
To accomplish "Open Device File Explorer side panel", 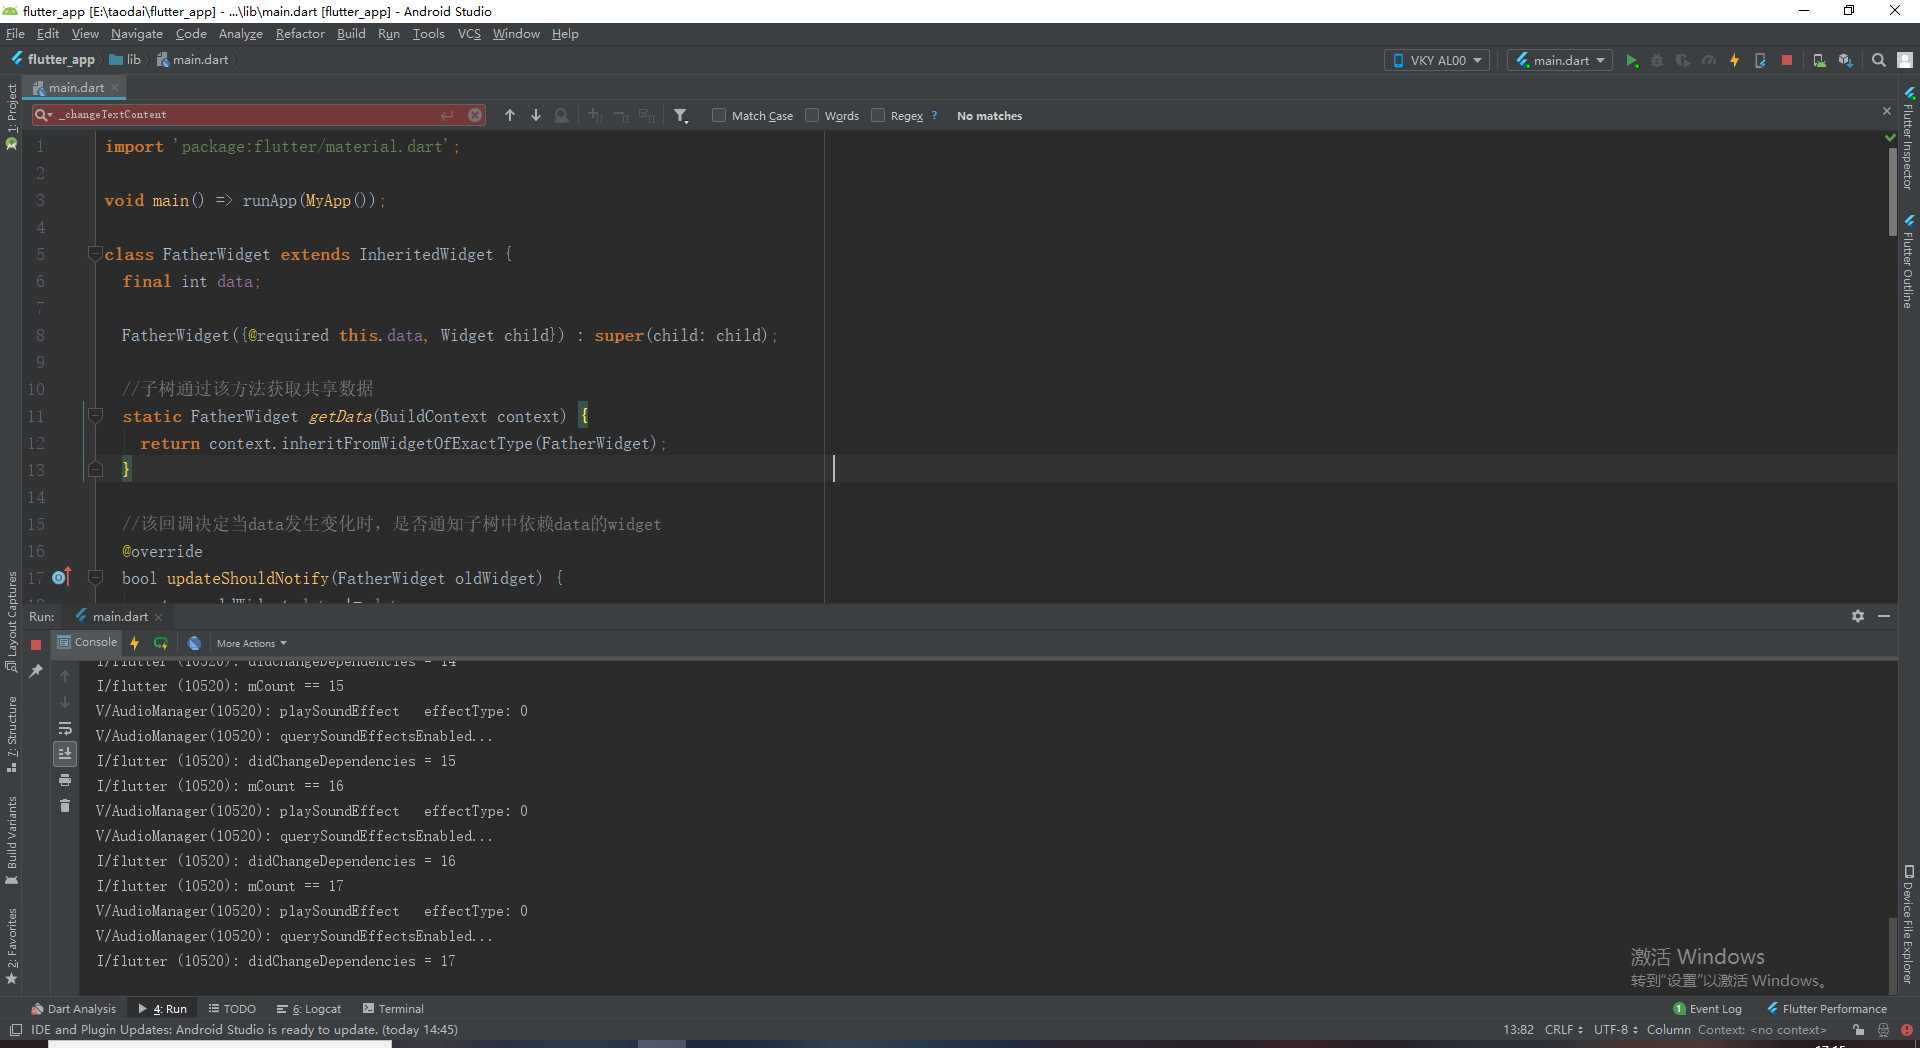I will point(1908,925).
